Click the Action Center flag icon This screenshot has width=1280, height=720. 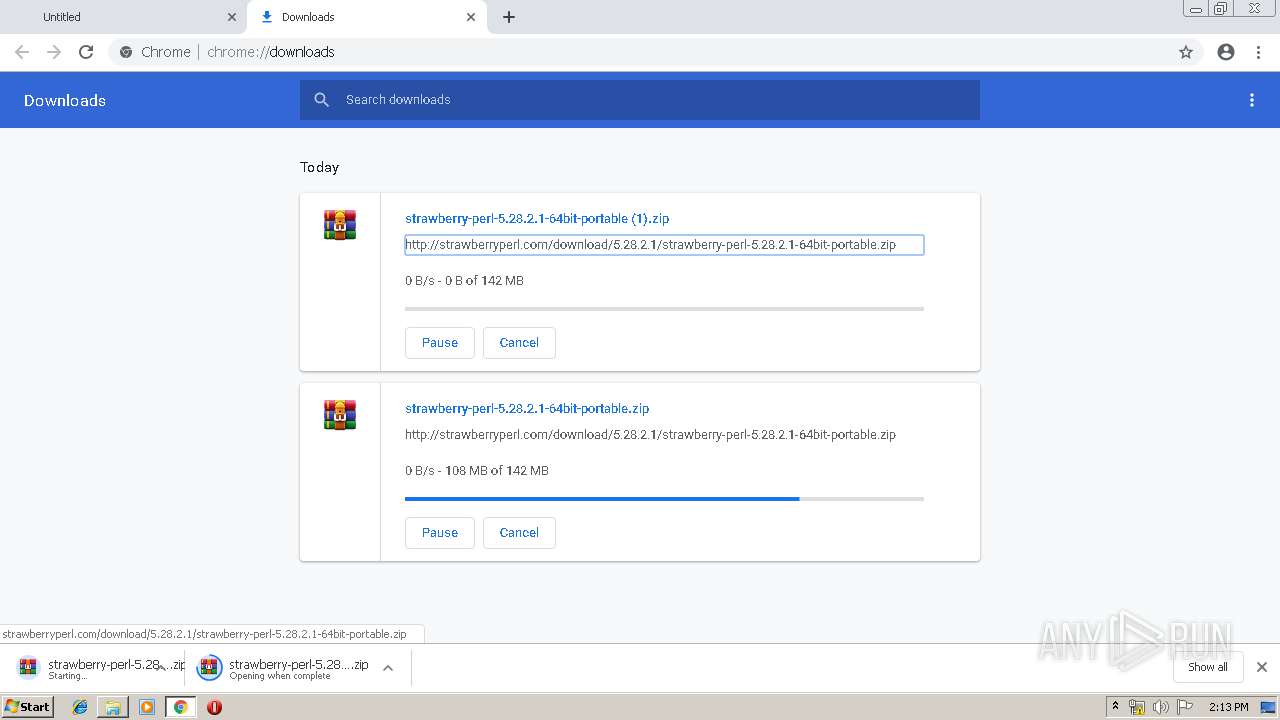tap(1183, 707)
